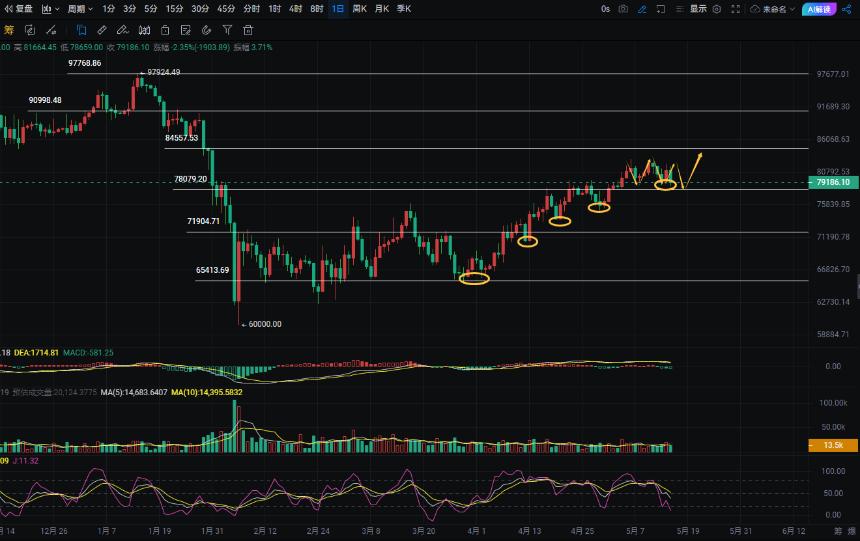Enter fullscreen with the expand icon
860x541 pixels.
coord(735,9)
